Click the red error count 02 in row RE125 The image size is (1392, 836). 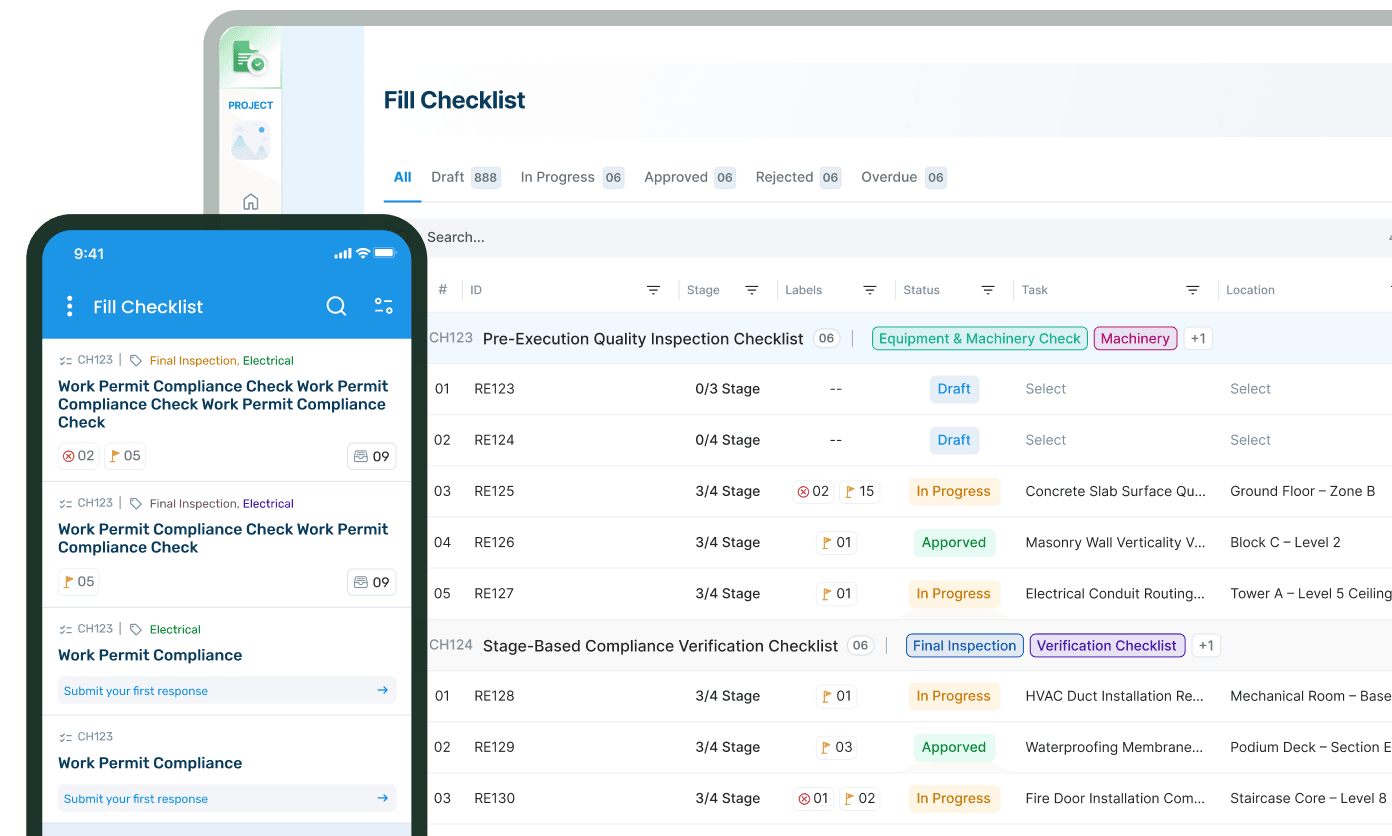[x=812, y=491]
